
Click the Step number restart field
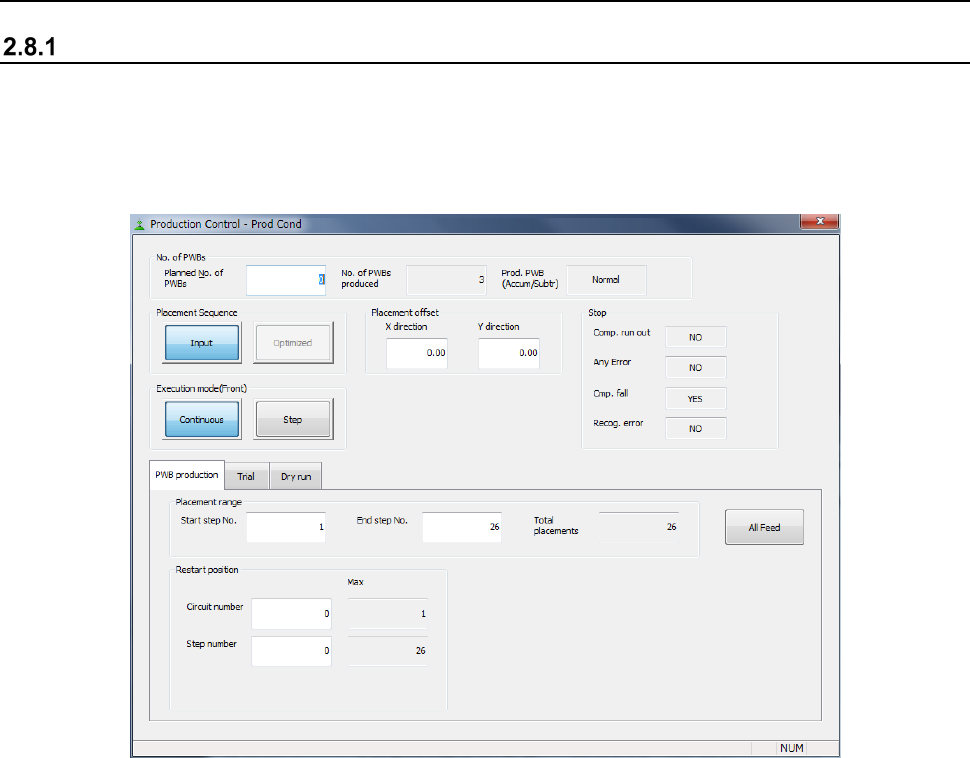291,651
